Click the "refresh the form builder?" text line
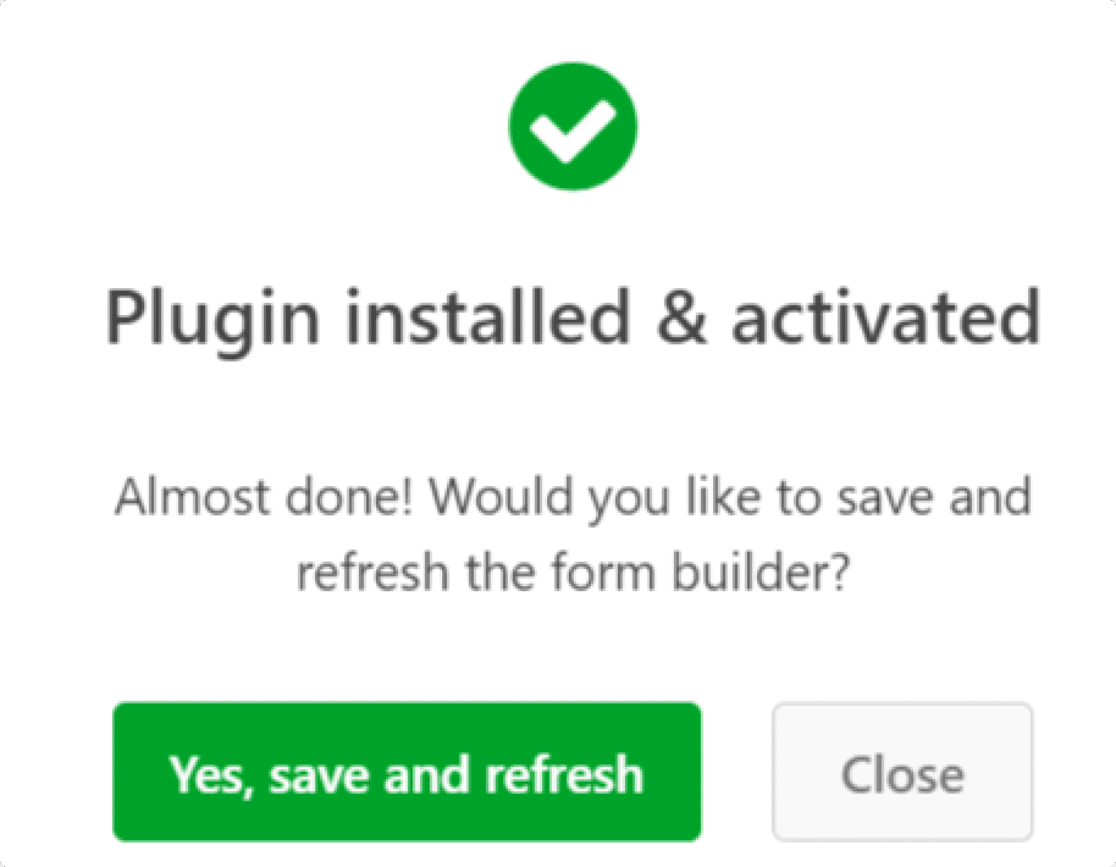This screenshot has height=867, width=1116. pos(572,574)
